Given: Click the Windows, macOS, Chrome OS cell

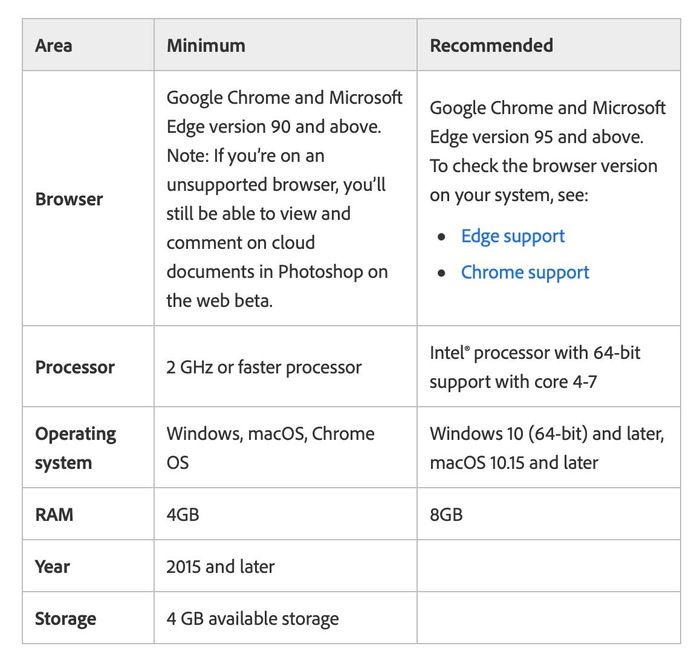Looking at the screenshot, I should 270,448.
